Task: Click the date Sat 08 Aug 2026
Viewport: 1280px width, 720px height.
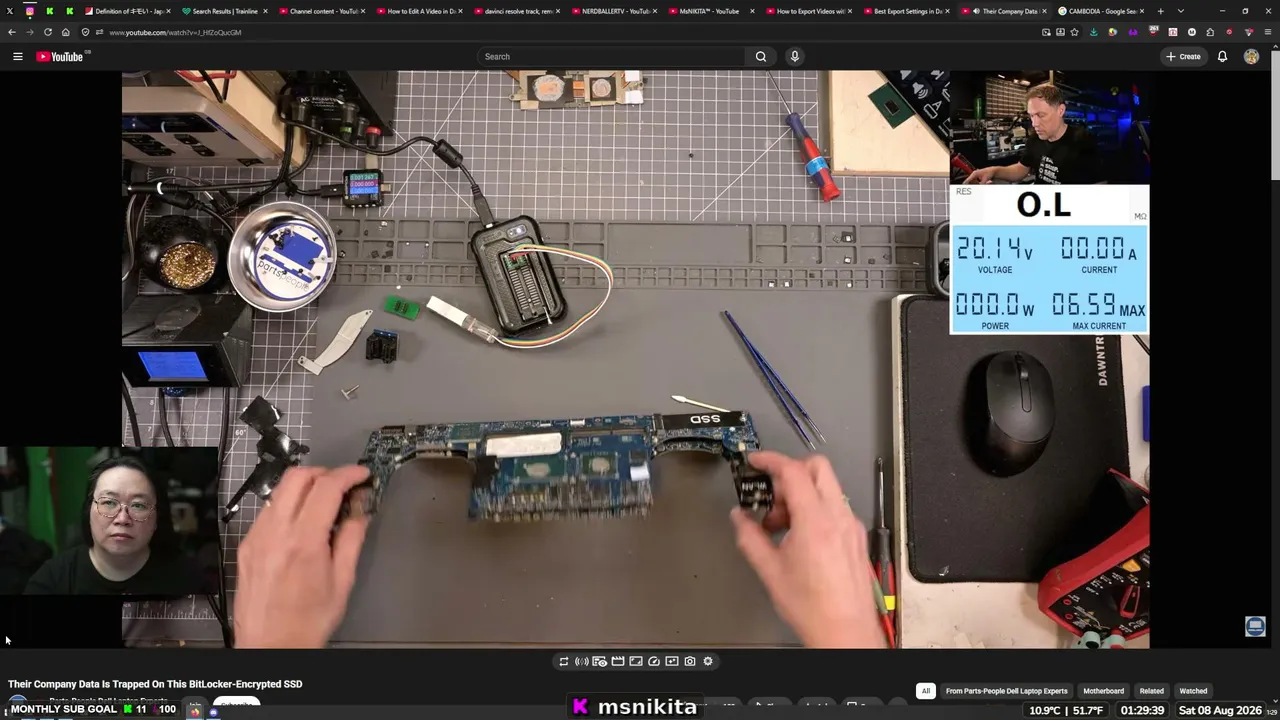Action: 1220,710
